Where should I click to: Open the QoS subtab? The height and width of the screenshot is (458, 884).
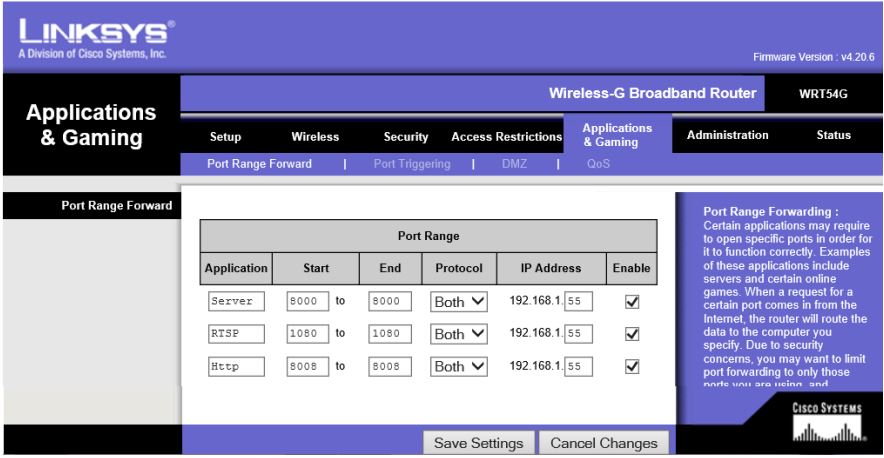tap(598, 164)
